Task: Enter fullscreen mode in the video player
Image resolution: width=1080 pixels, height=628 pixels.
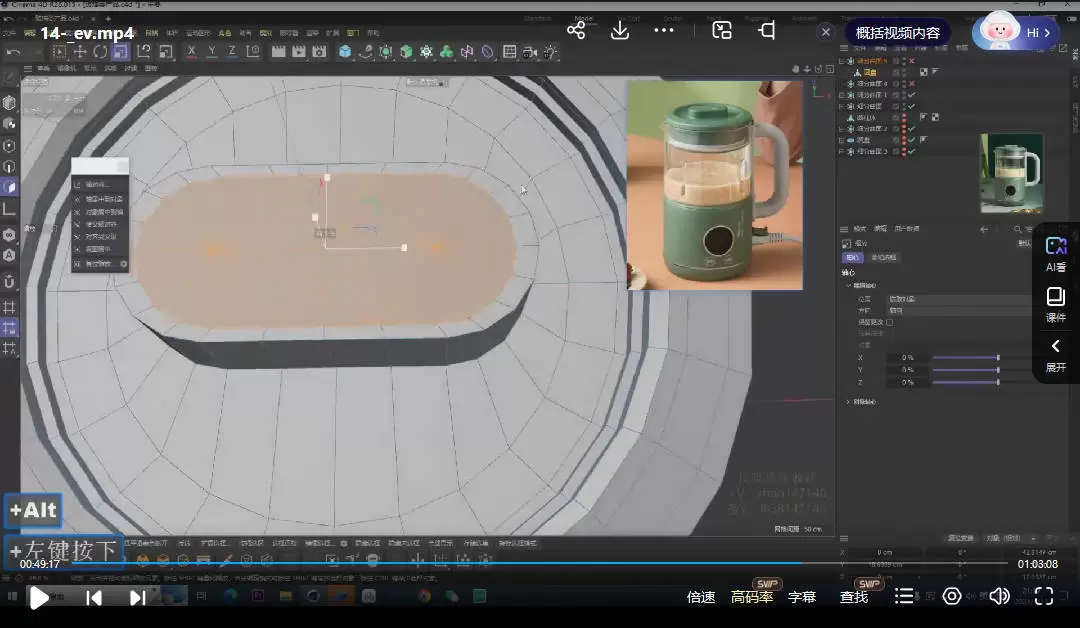Action: (x=1044, y=596)
